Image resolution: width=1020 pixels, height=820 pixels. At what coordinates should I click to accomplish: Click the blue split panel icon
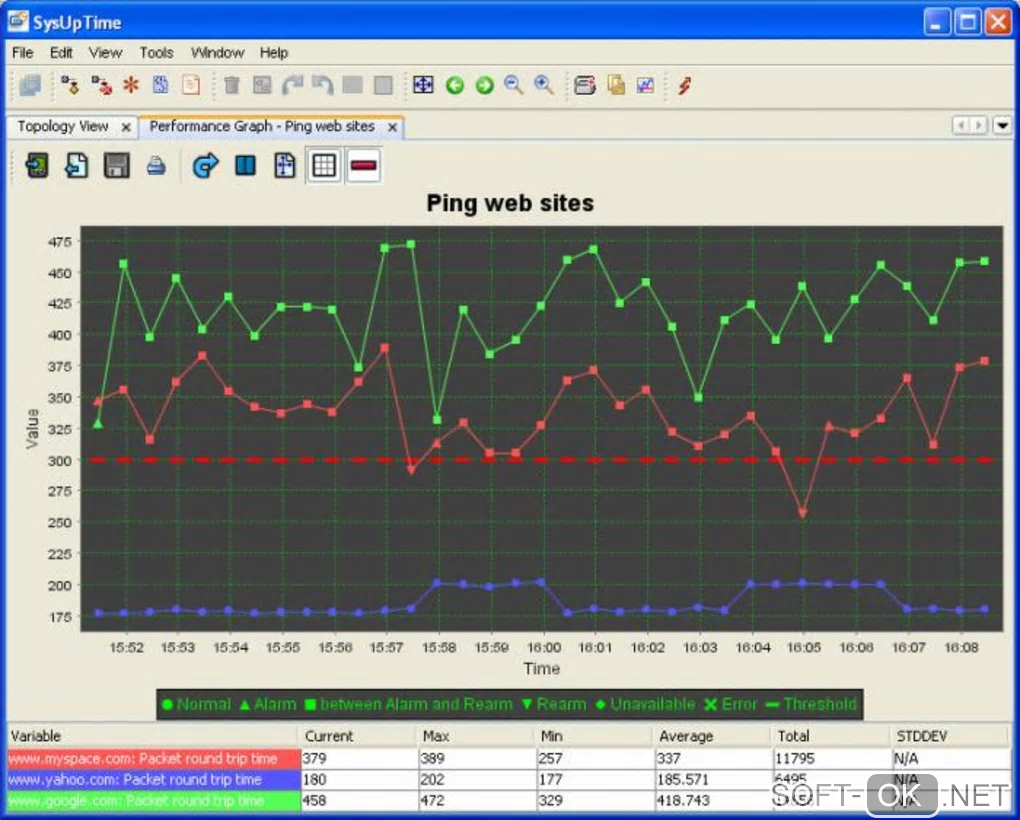[x=245, y=165]
